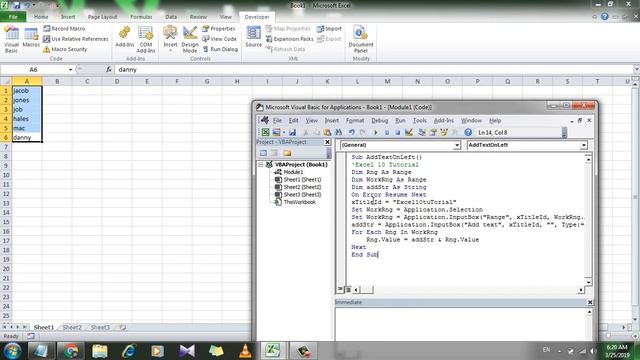The height and width of the screenshot is (360, 640).
Task: Toggle Design Mode
Action: click(190, 40)
